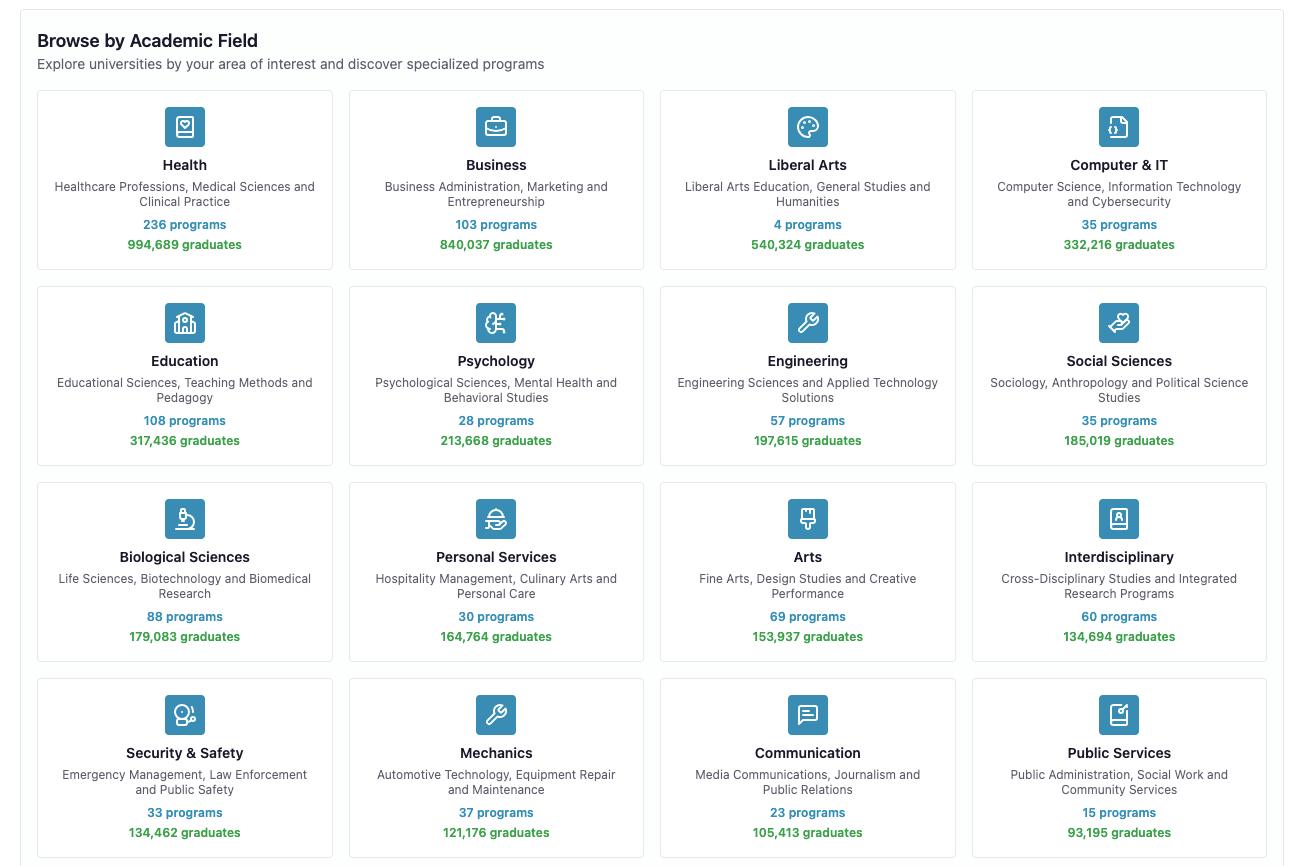Click the Mechanics card title
This screenshot has height=866, width=1309.
coord(496,753)
